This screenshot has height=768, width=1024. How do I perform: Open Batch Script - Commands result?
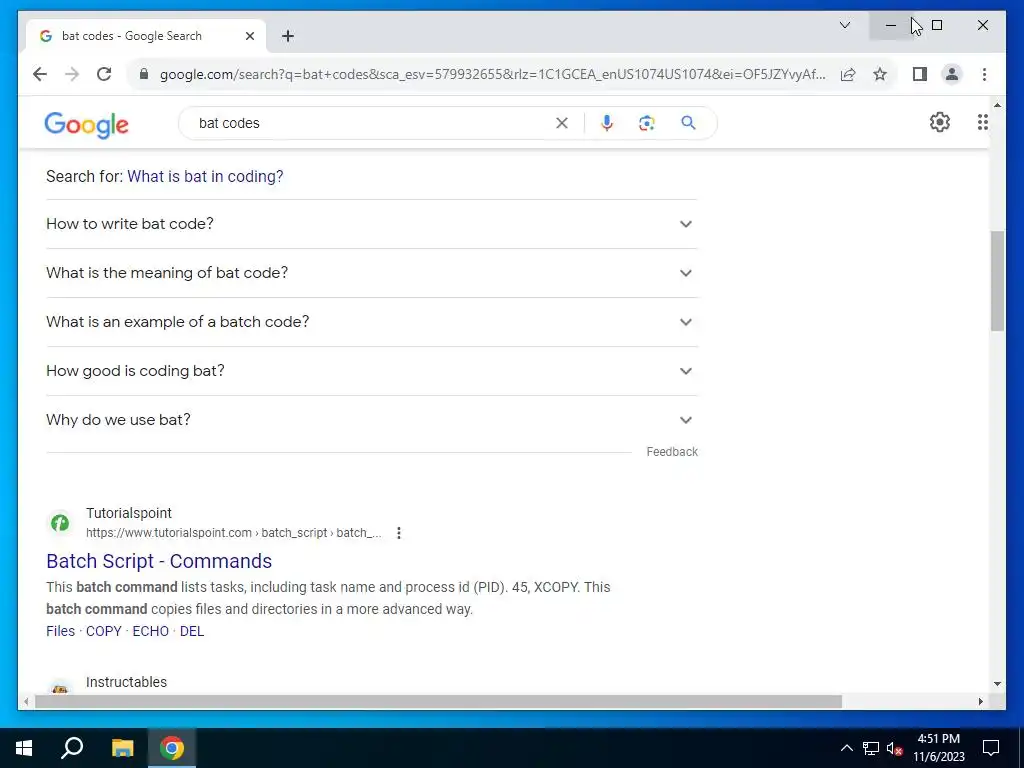coord(159,561)
